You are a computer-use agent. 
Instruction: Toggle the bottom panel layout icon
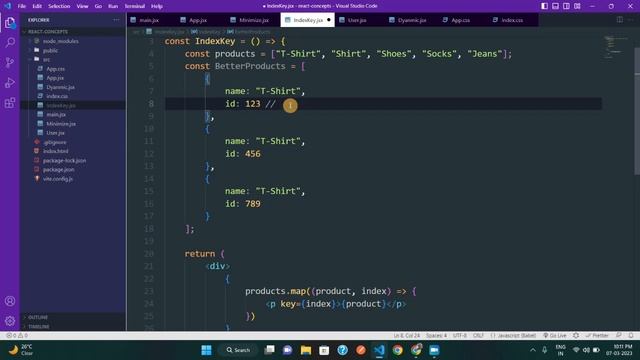[556, 6]
